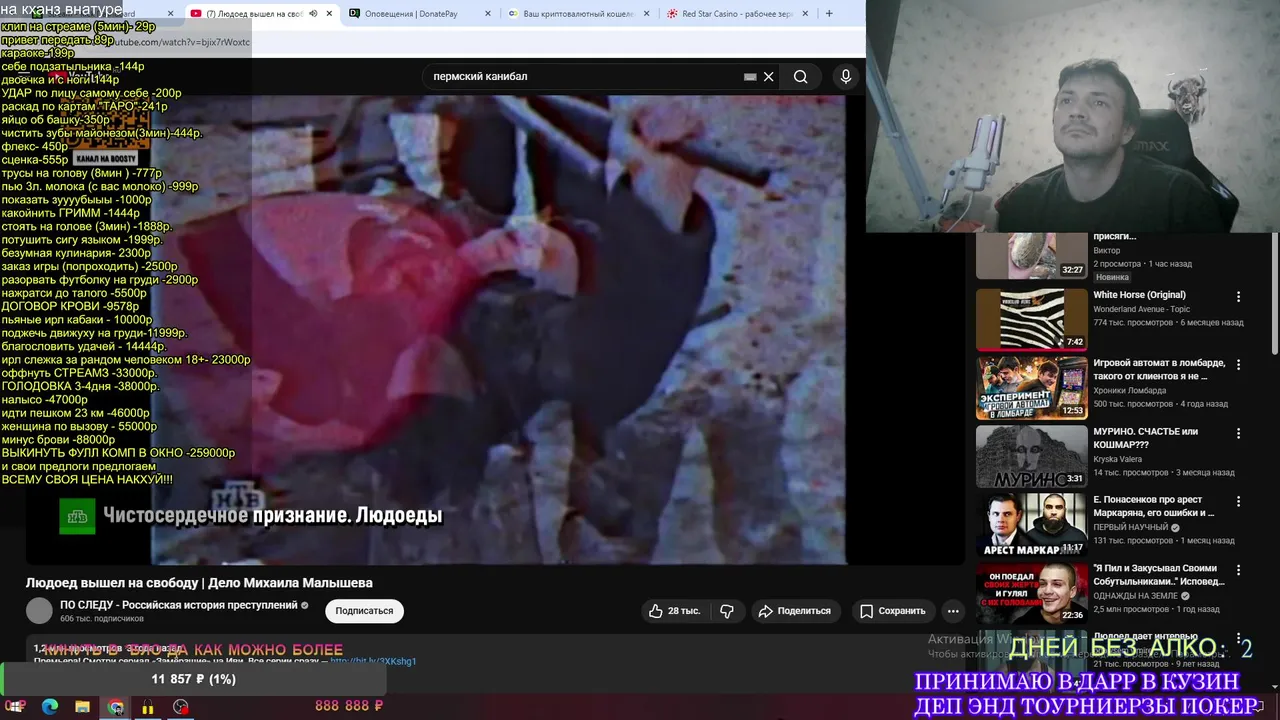Open ПО СЛЕДУ channel name link
1280x720 pixels.
pyautogui.click(x=179, y=605)
